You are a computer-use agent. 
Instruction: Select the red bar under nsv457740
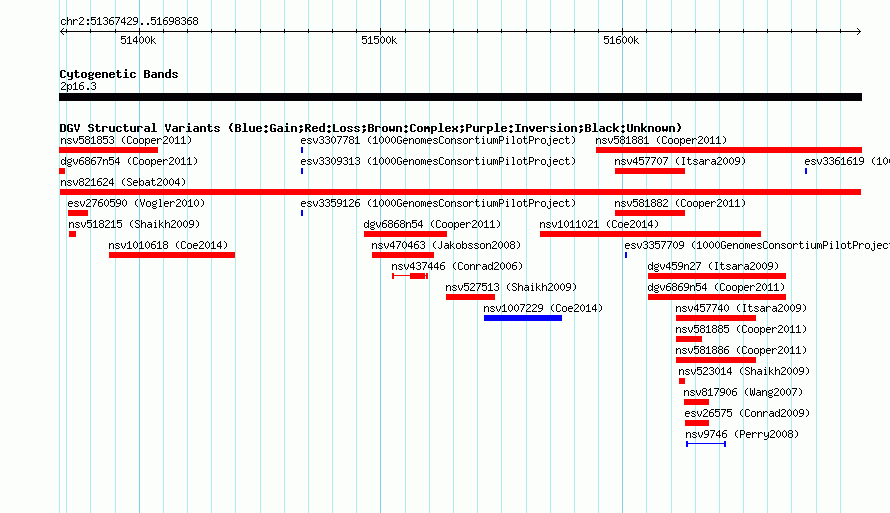[x=716, y=318]
